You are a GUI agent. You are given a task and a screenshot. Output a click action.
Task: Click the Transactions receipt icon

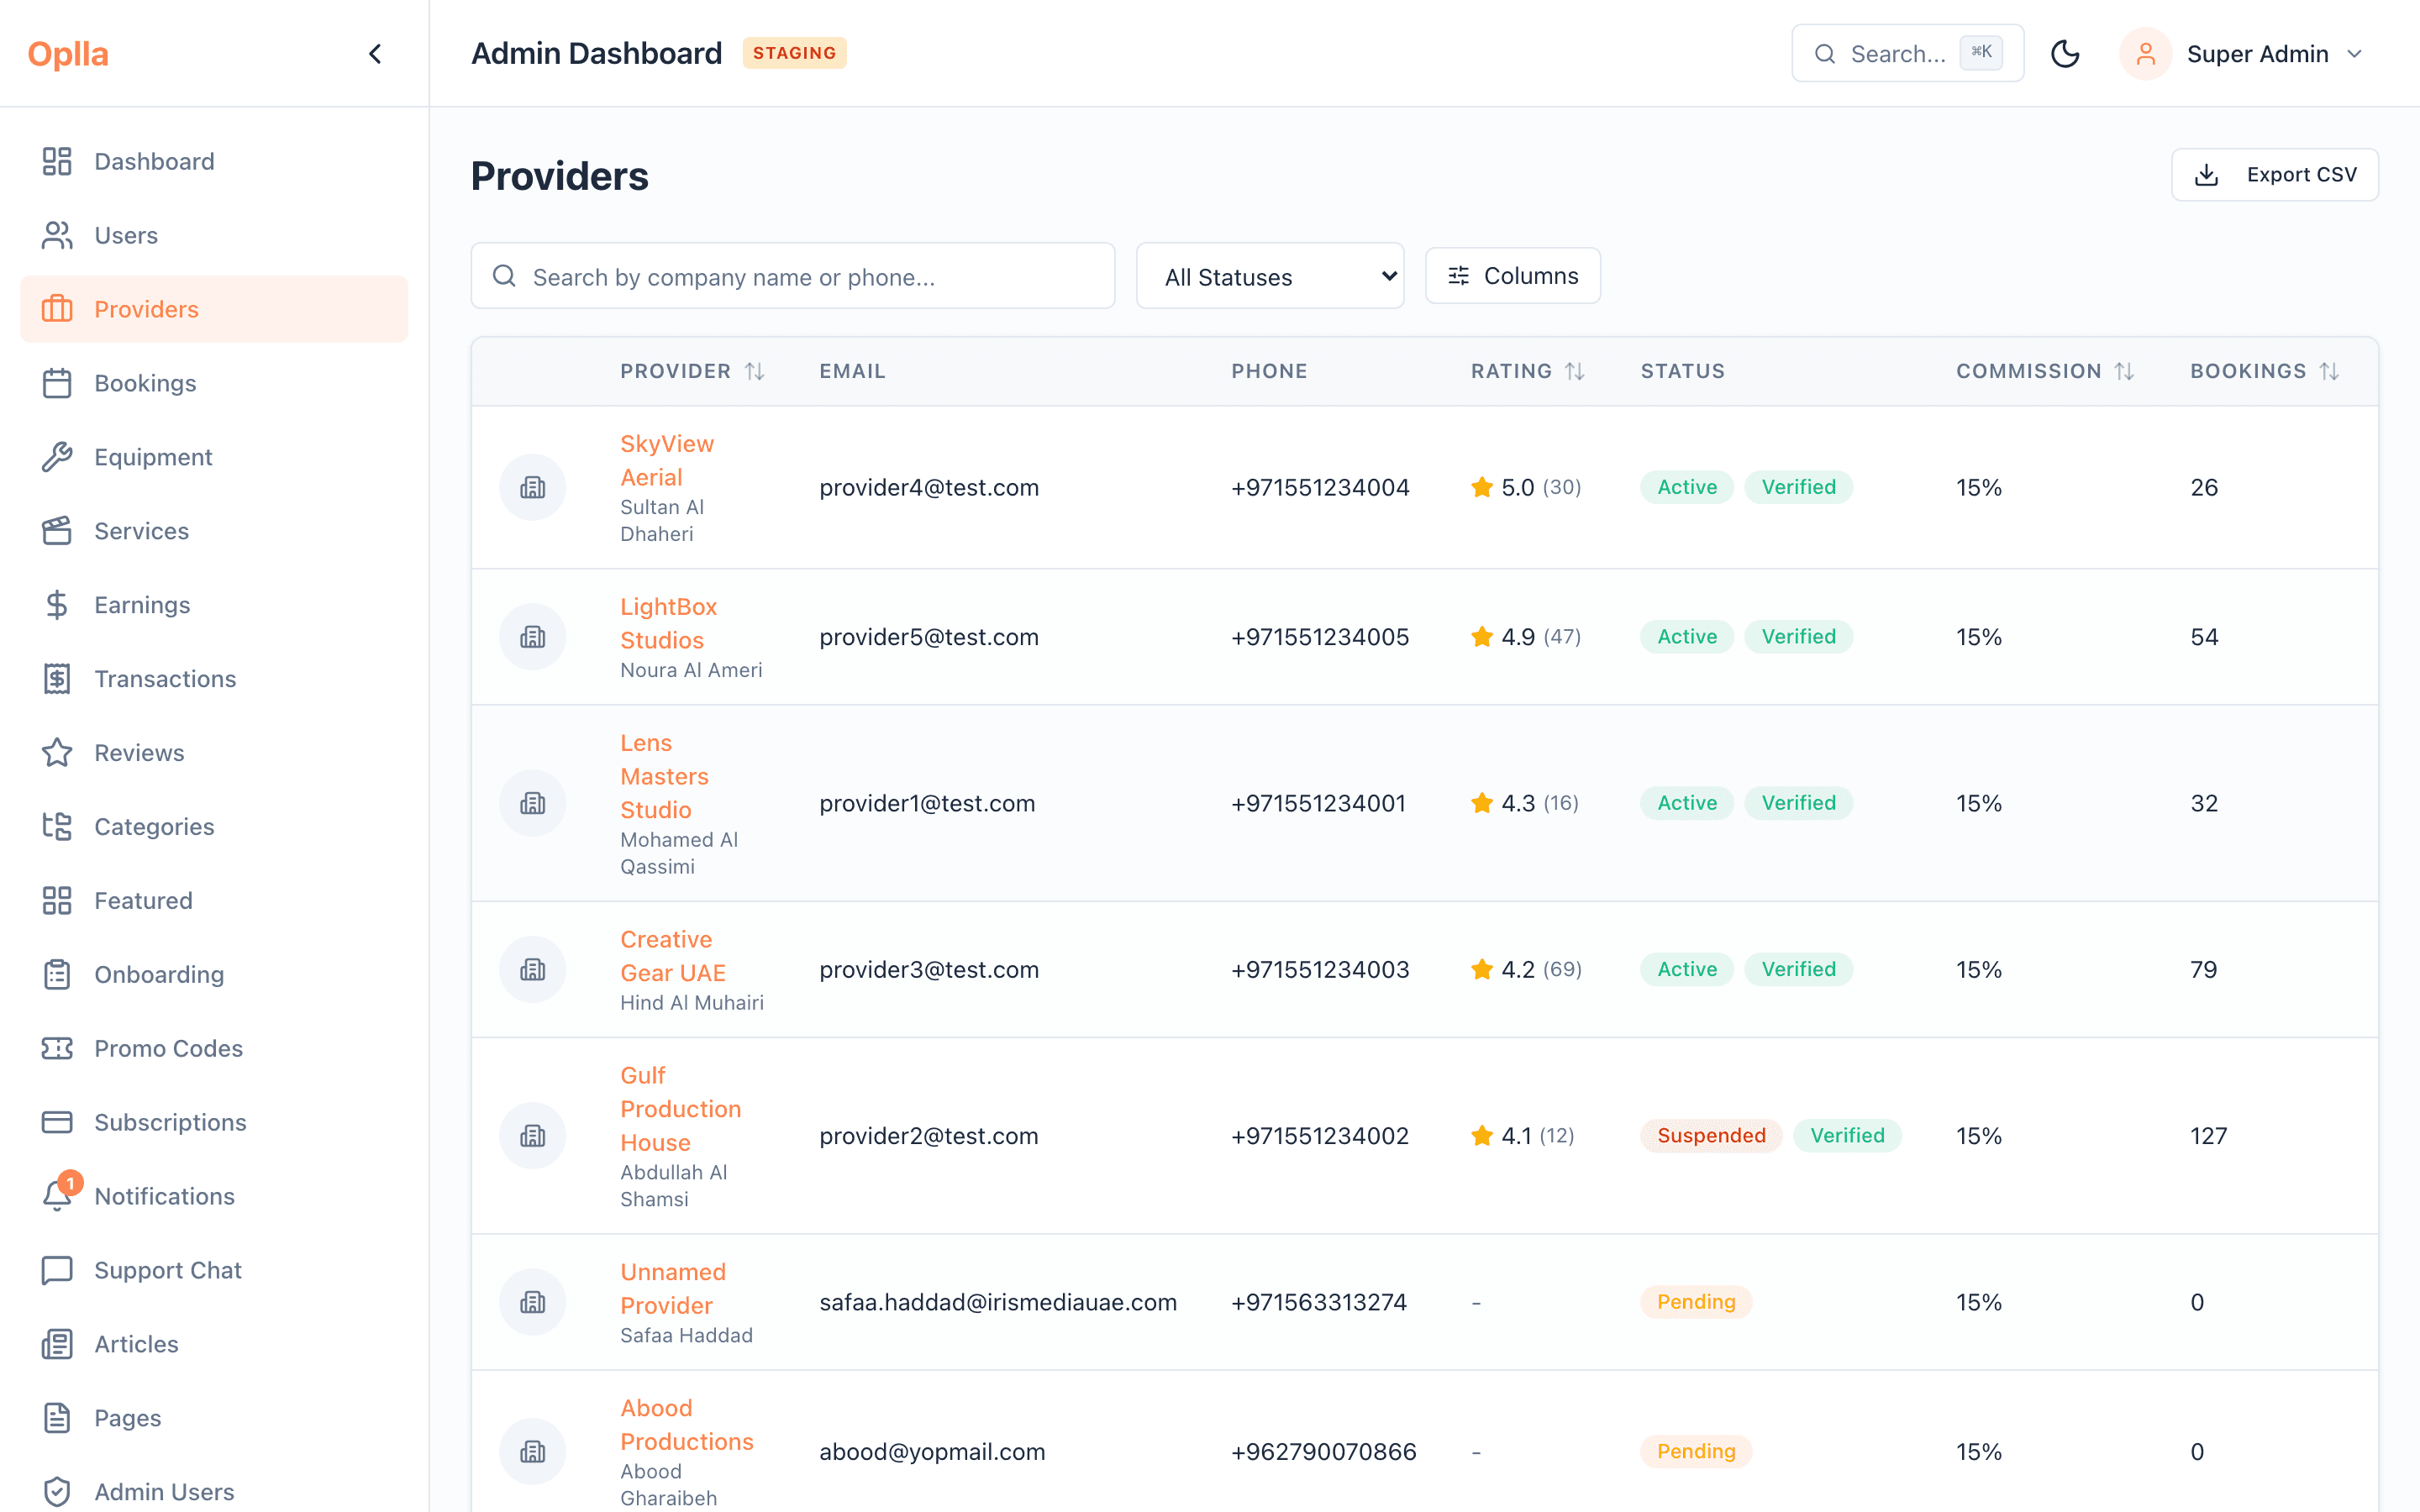57,679
